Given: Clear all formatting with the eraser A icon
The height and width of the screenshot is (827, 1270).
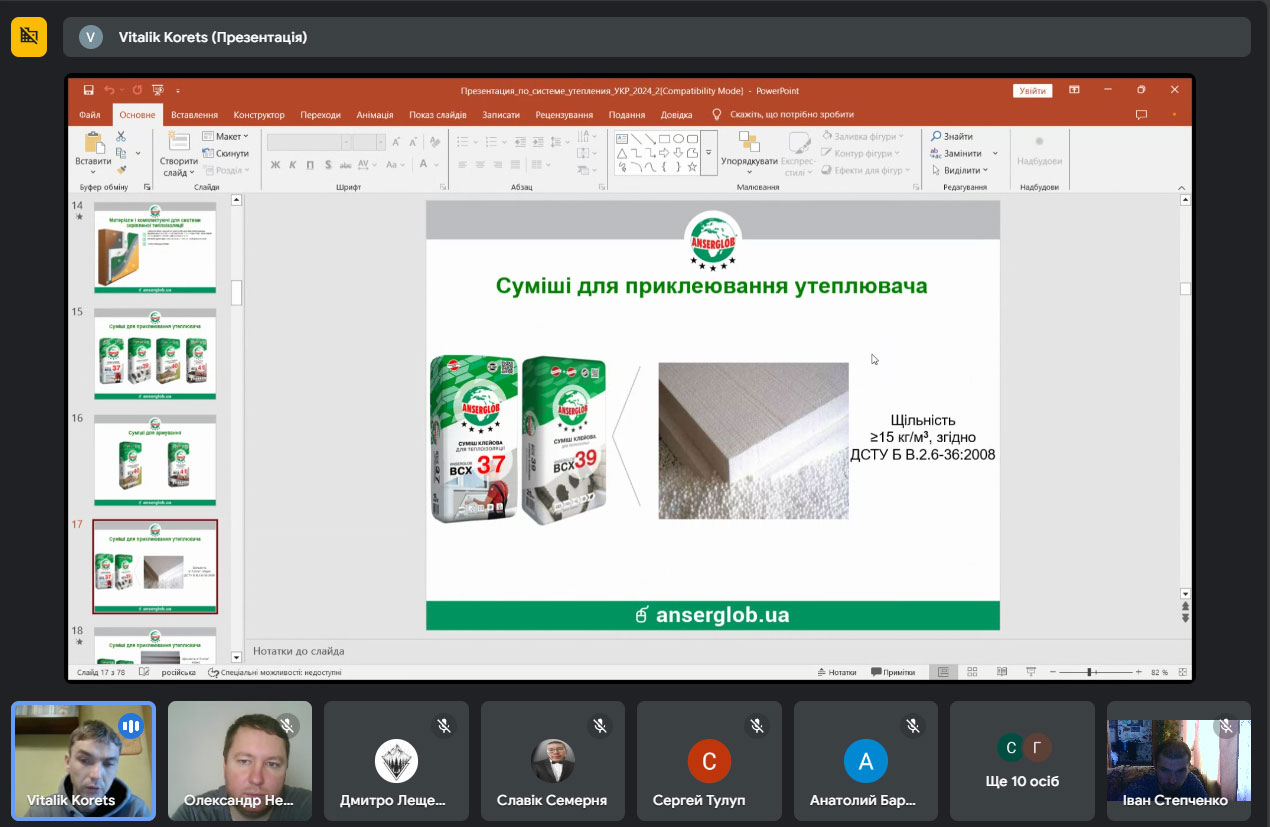Looking at the screenshot, I should click(435, 142).
